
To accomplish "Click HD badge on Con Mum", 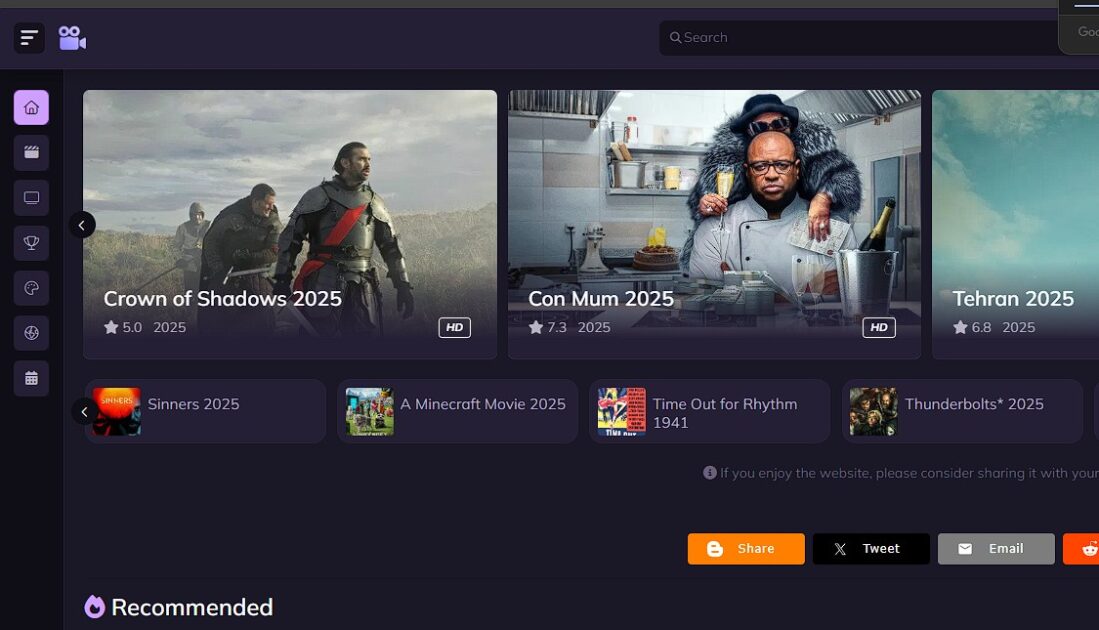I will click(x=879, y=327).
